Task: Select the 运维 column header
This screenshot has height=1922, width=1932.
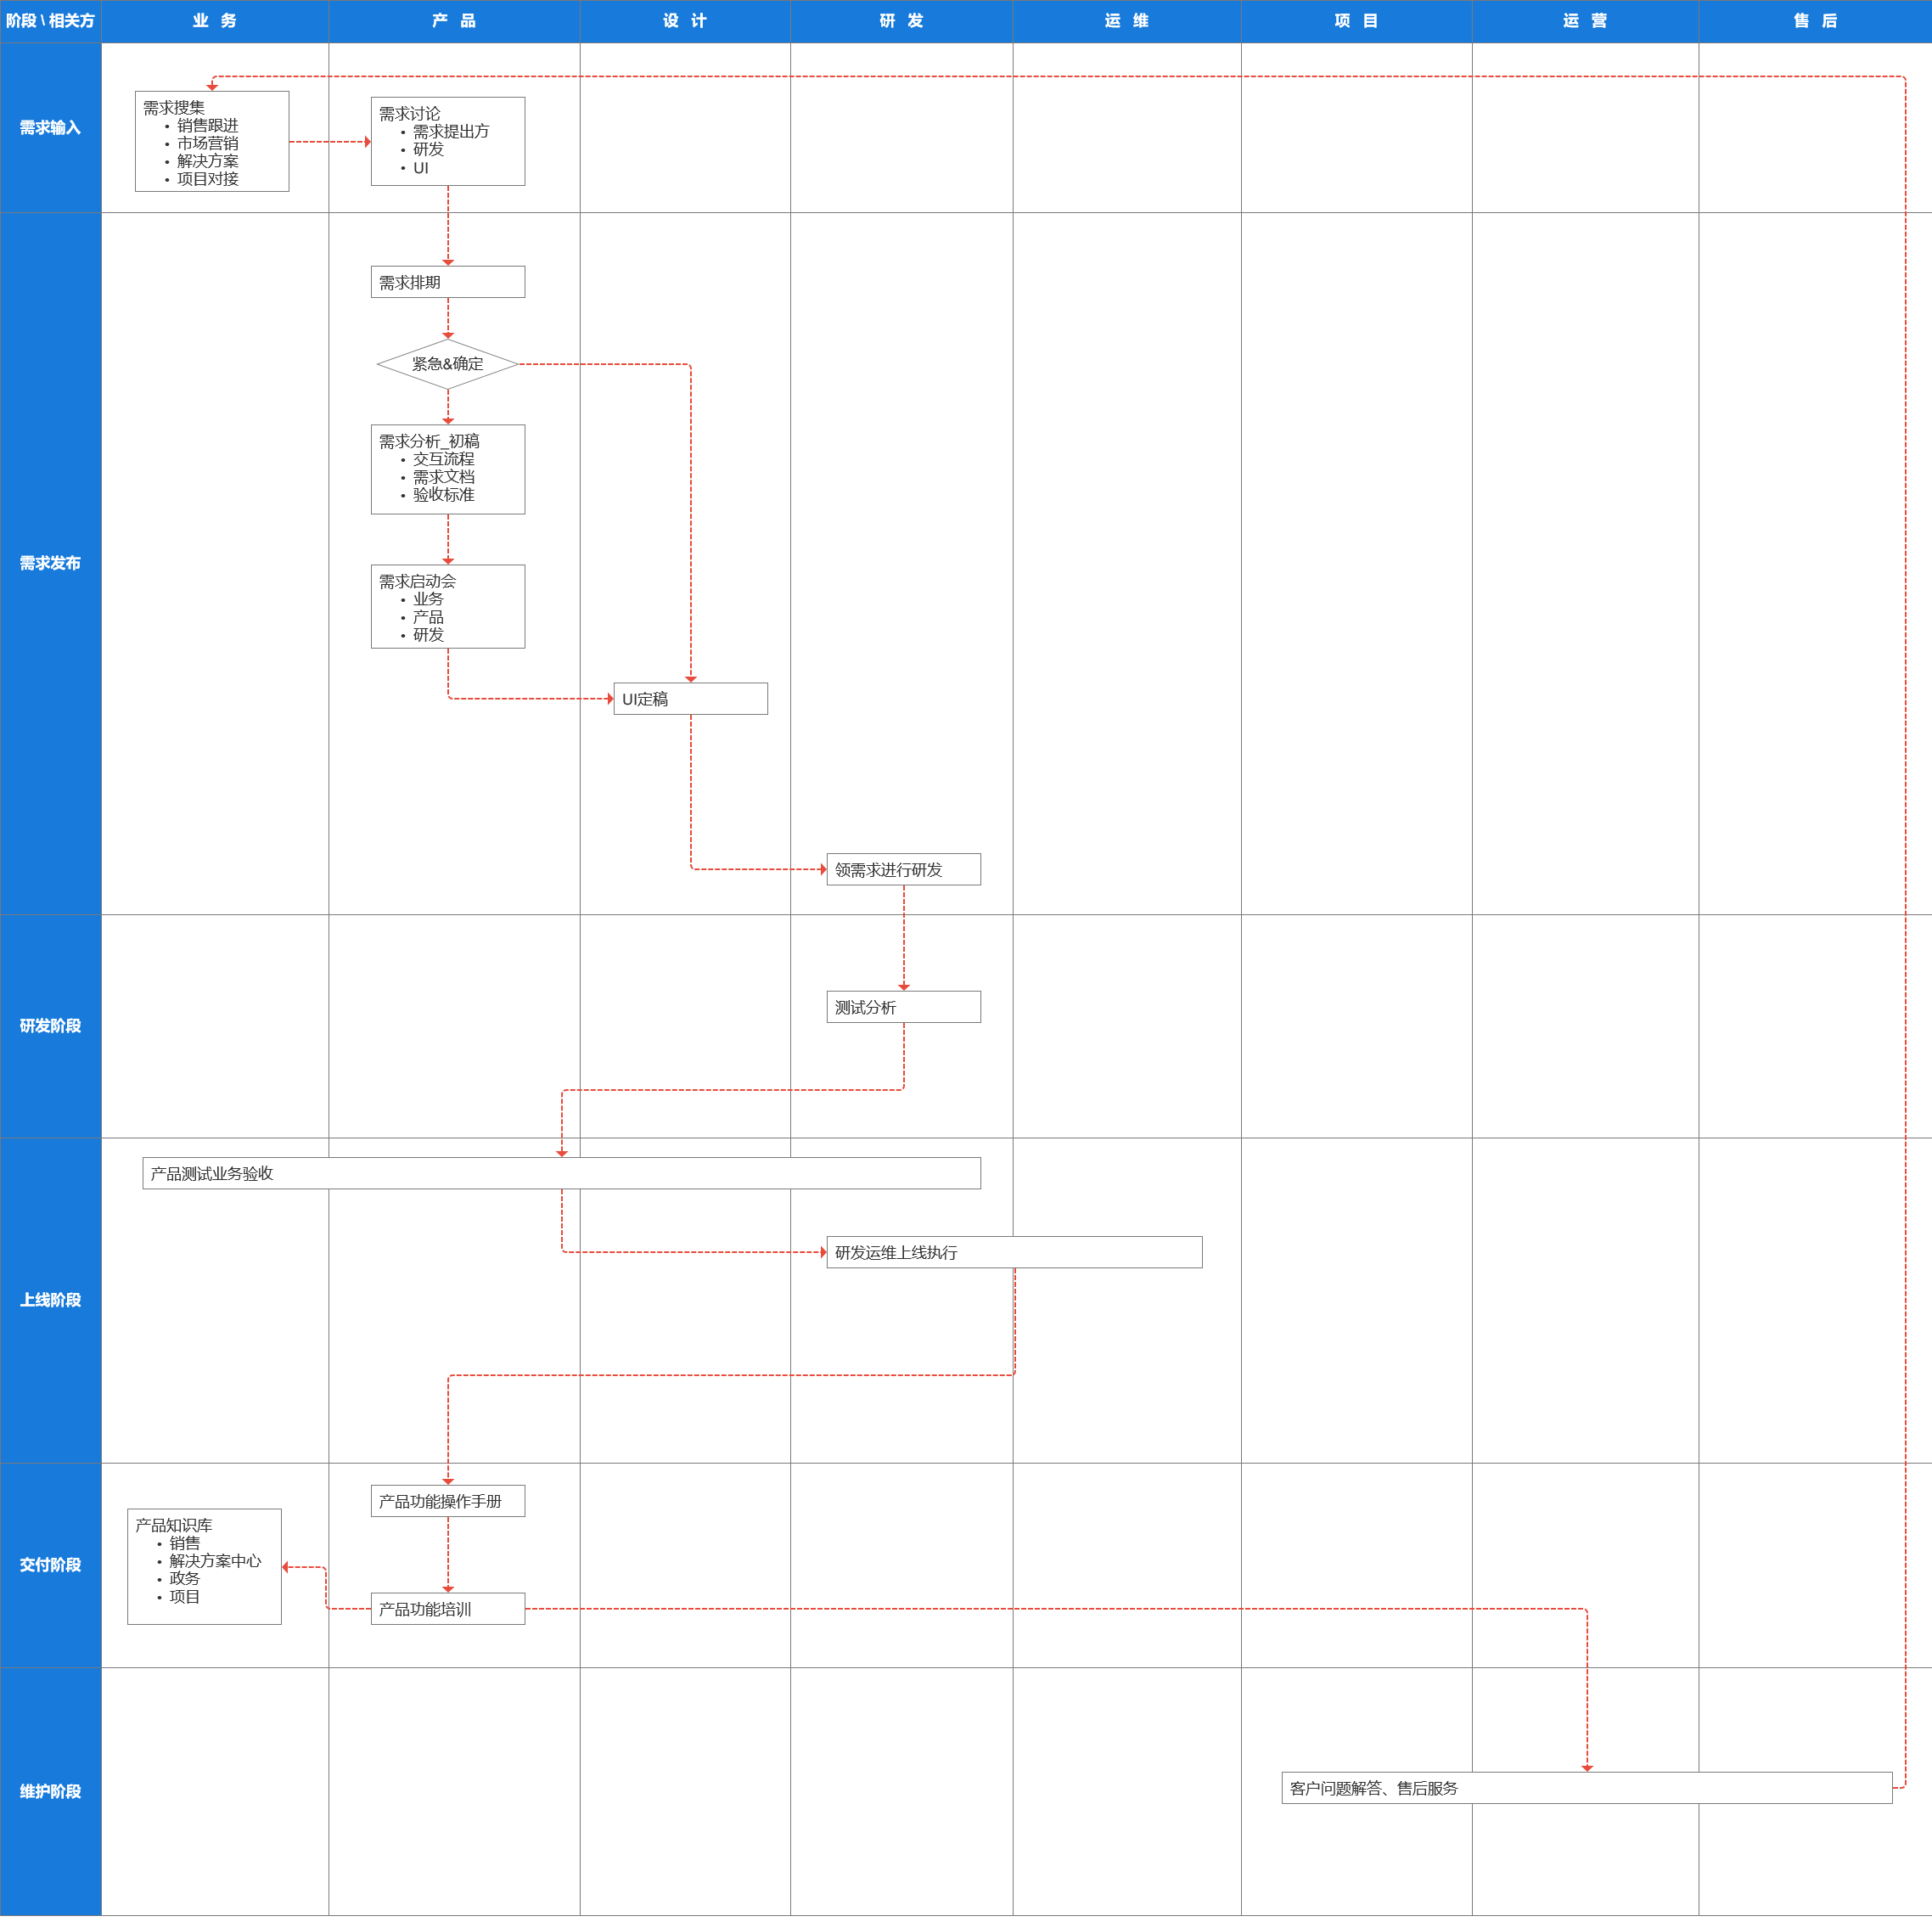Action: (1127, 21)
